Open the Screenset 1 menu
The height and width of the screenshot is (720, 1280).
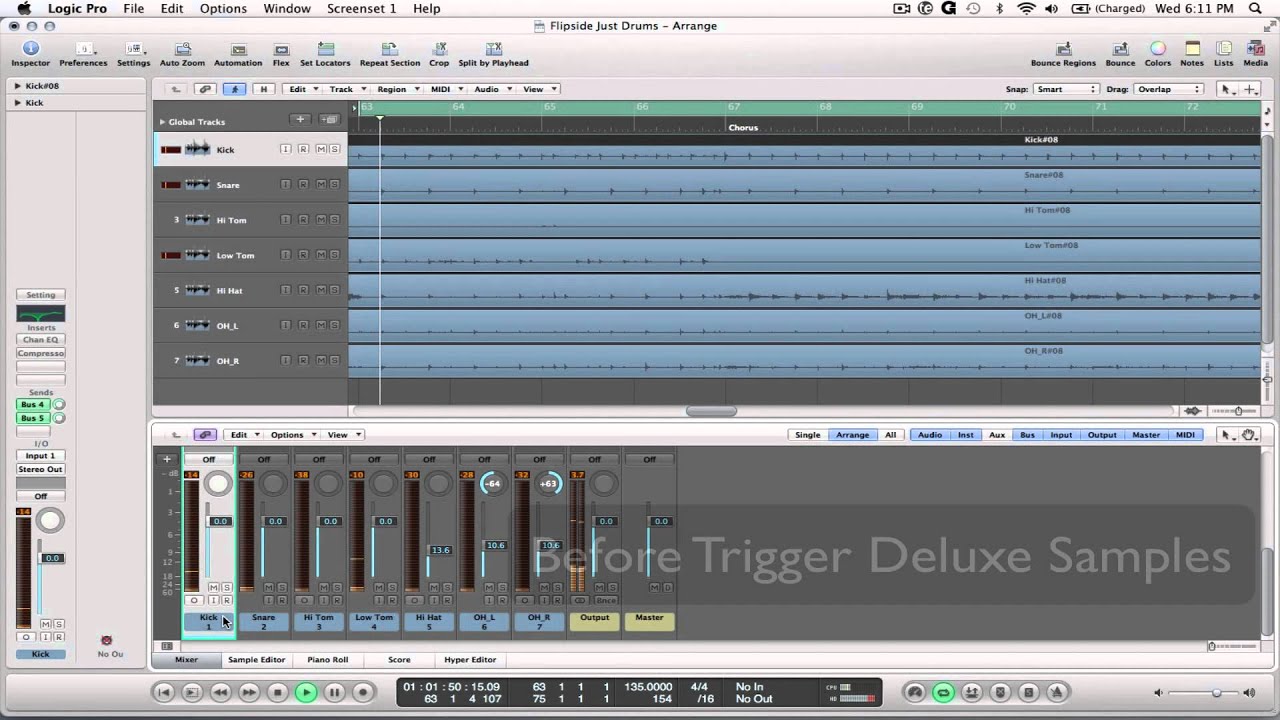pos(361,8)
